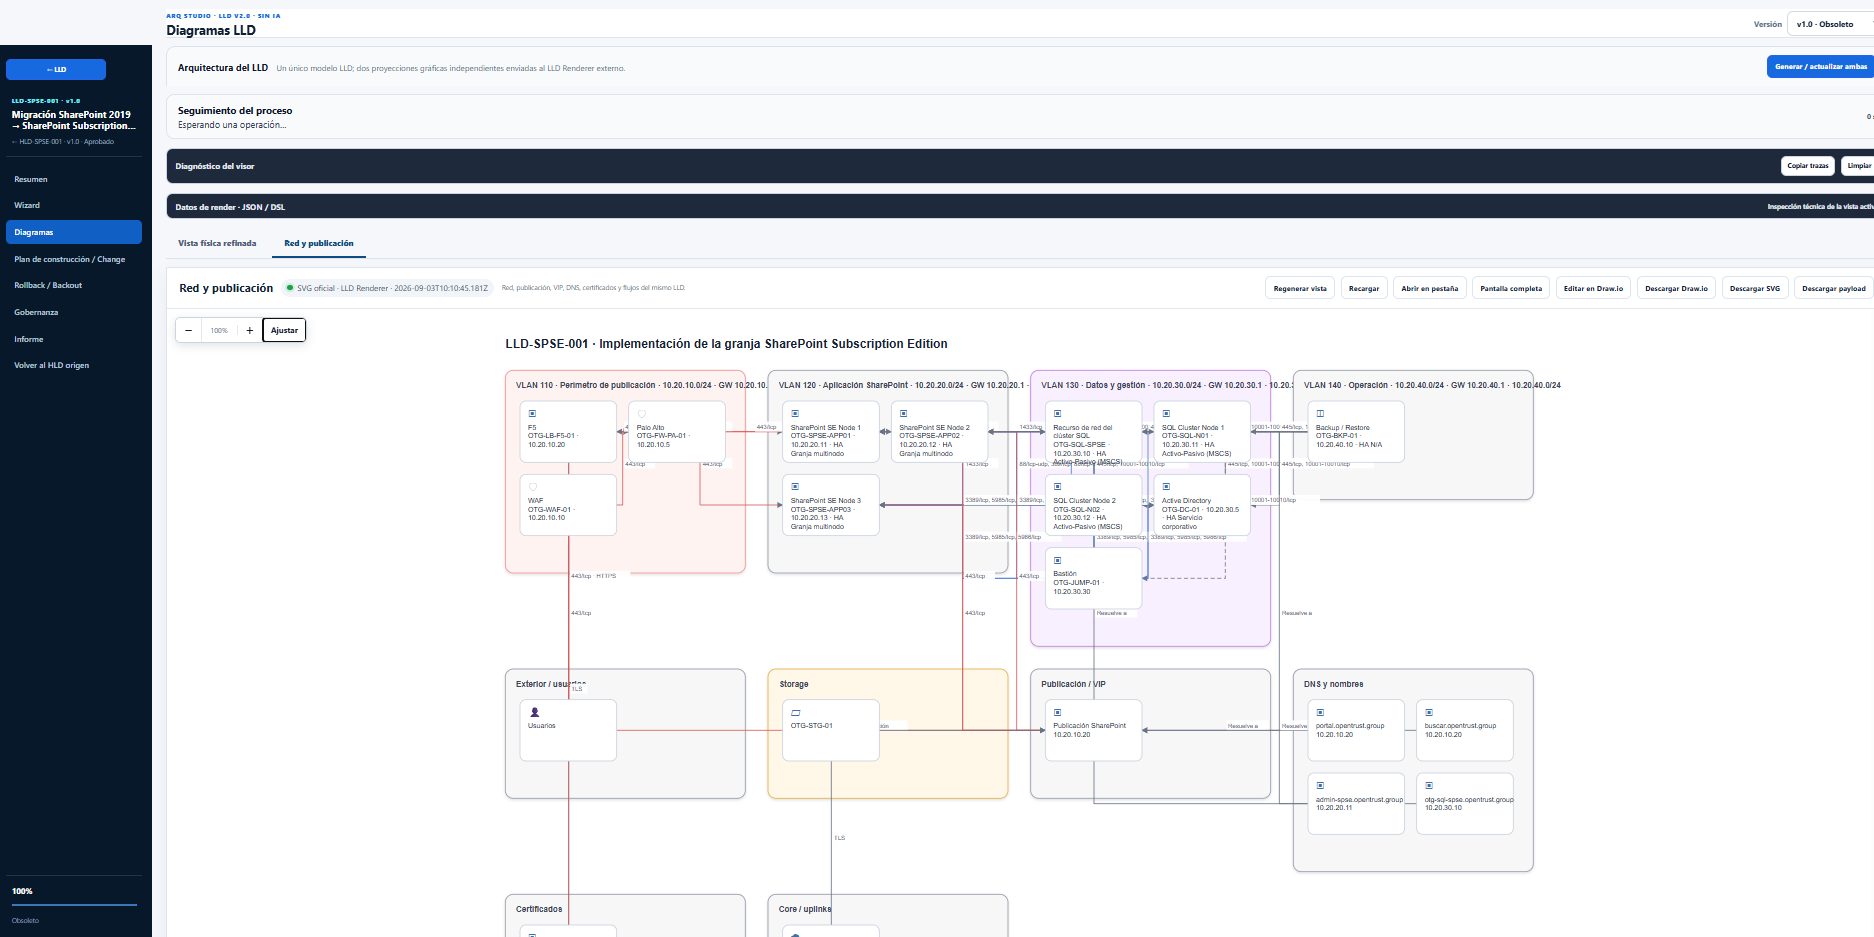Expand the Datos de render JSON / DSL panel
Viewport: 1874px width, 937px height.
click(1020, 207)
